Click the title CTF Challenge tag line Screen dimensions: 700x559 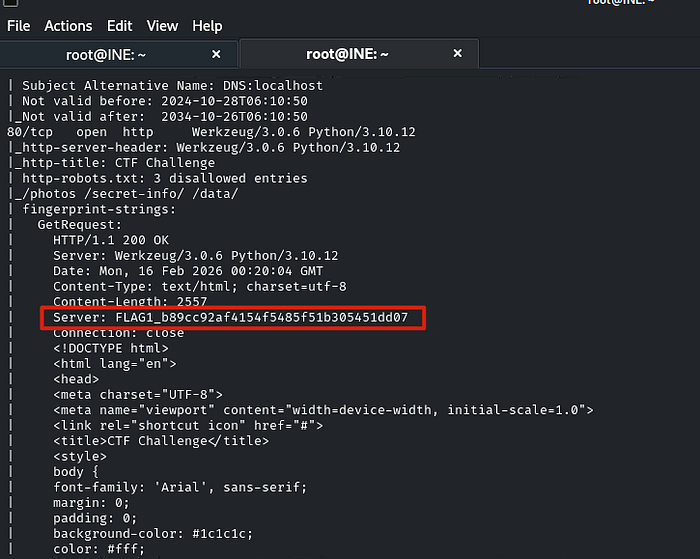coord(161,441)
